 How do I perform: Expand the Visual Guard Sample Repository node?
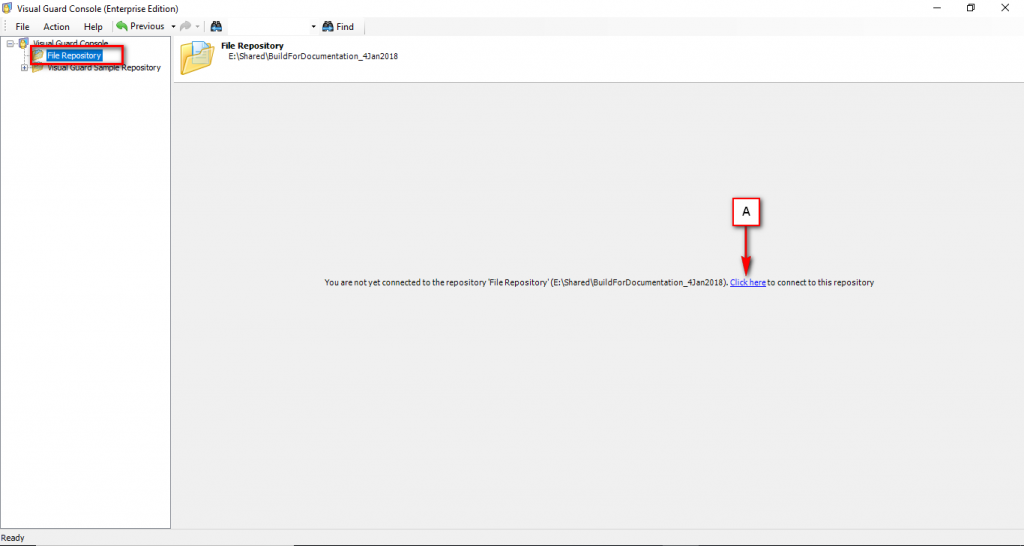tap(24, 68)
